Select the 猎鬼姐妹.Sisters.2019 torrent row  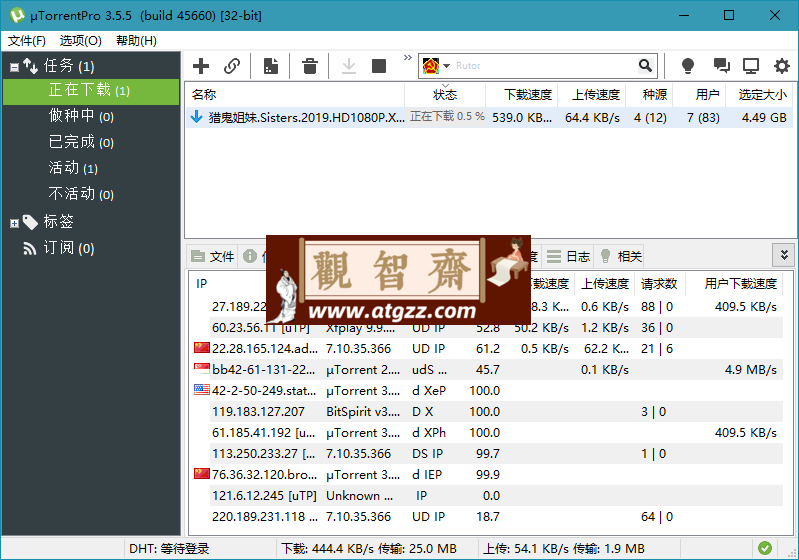pos(489,118)
